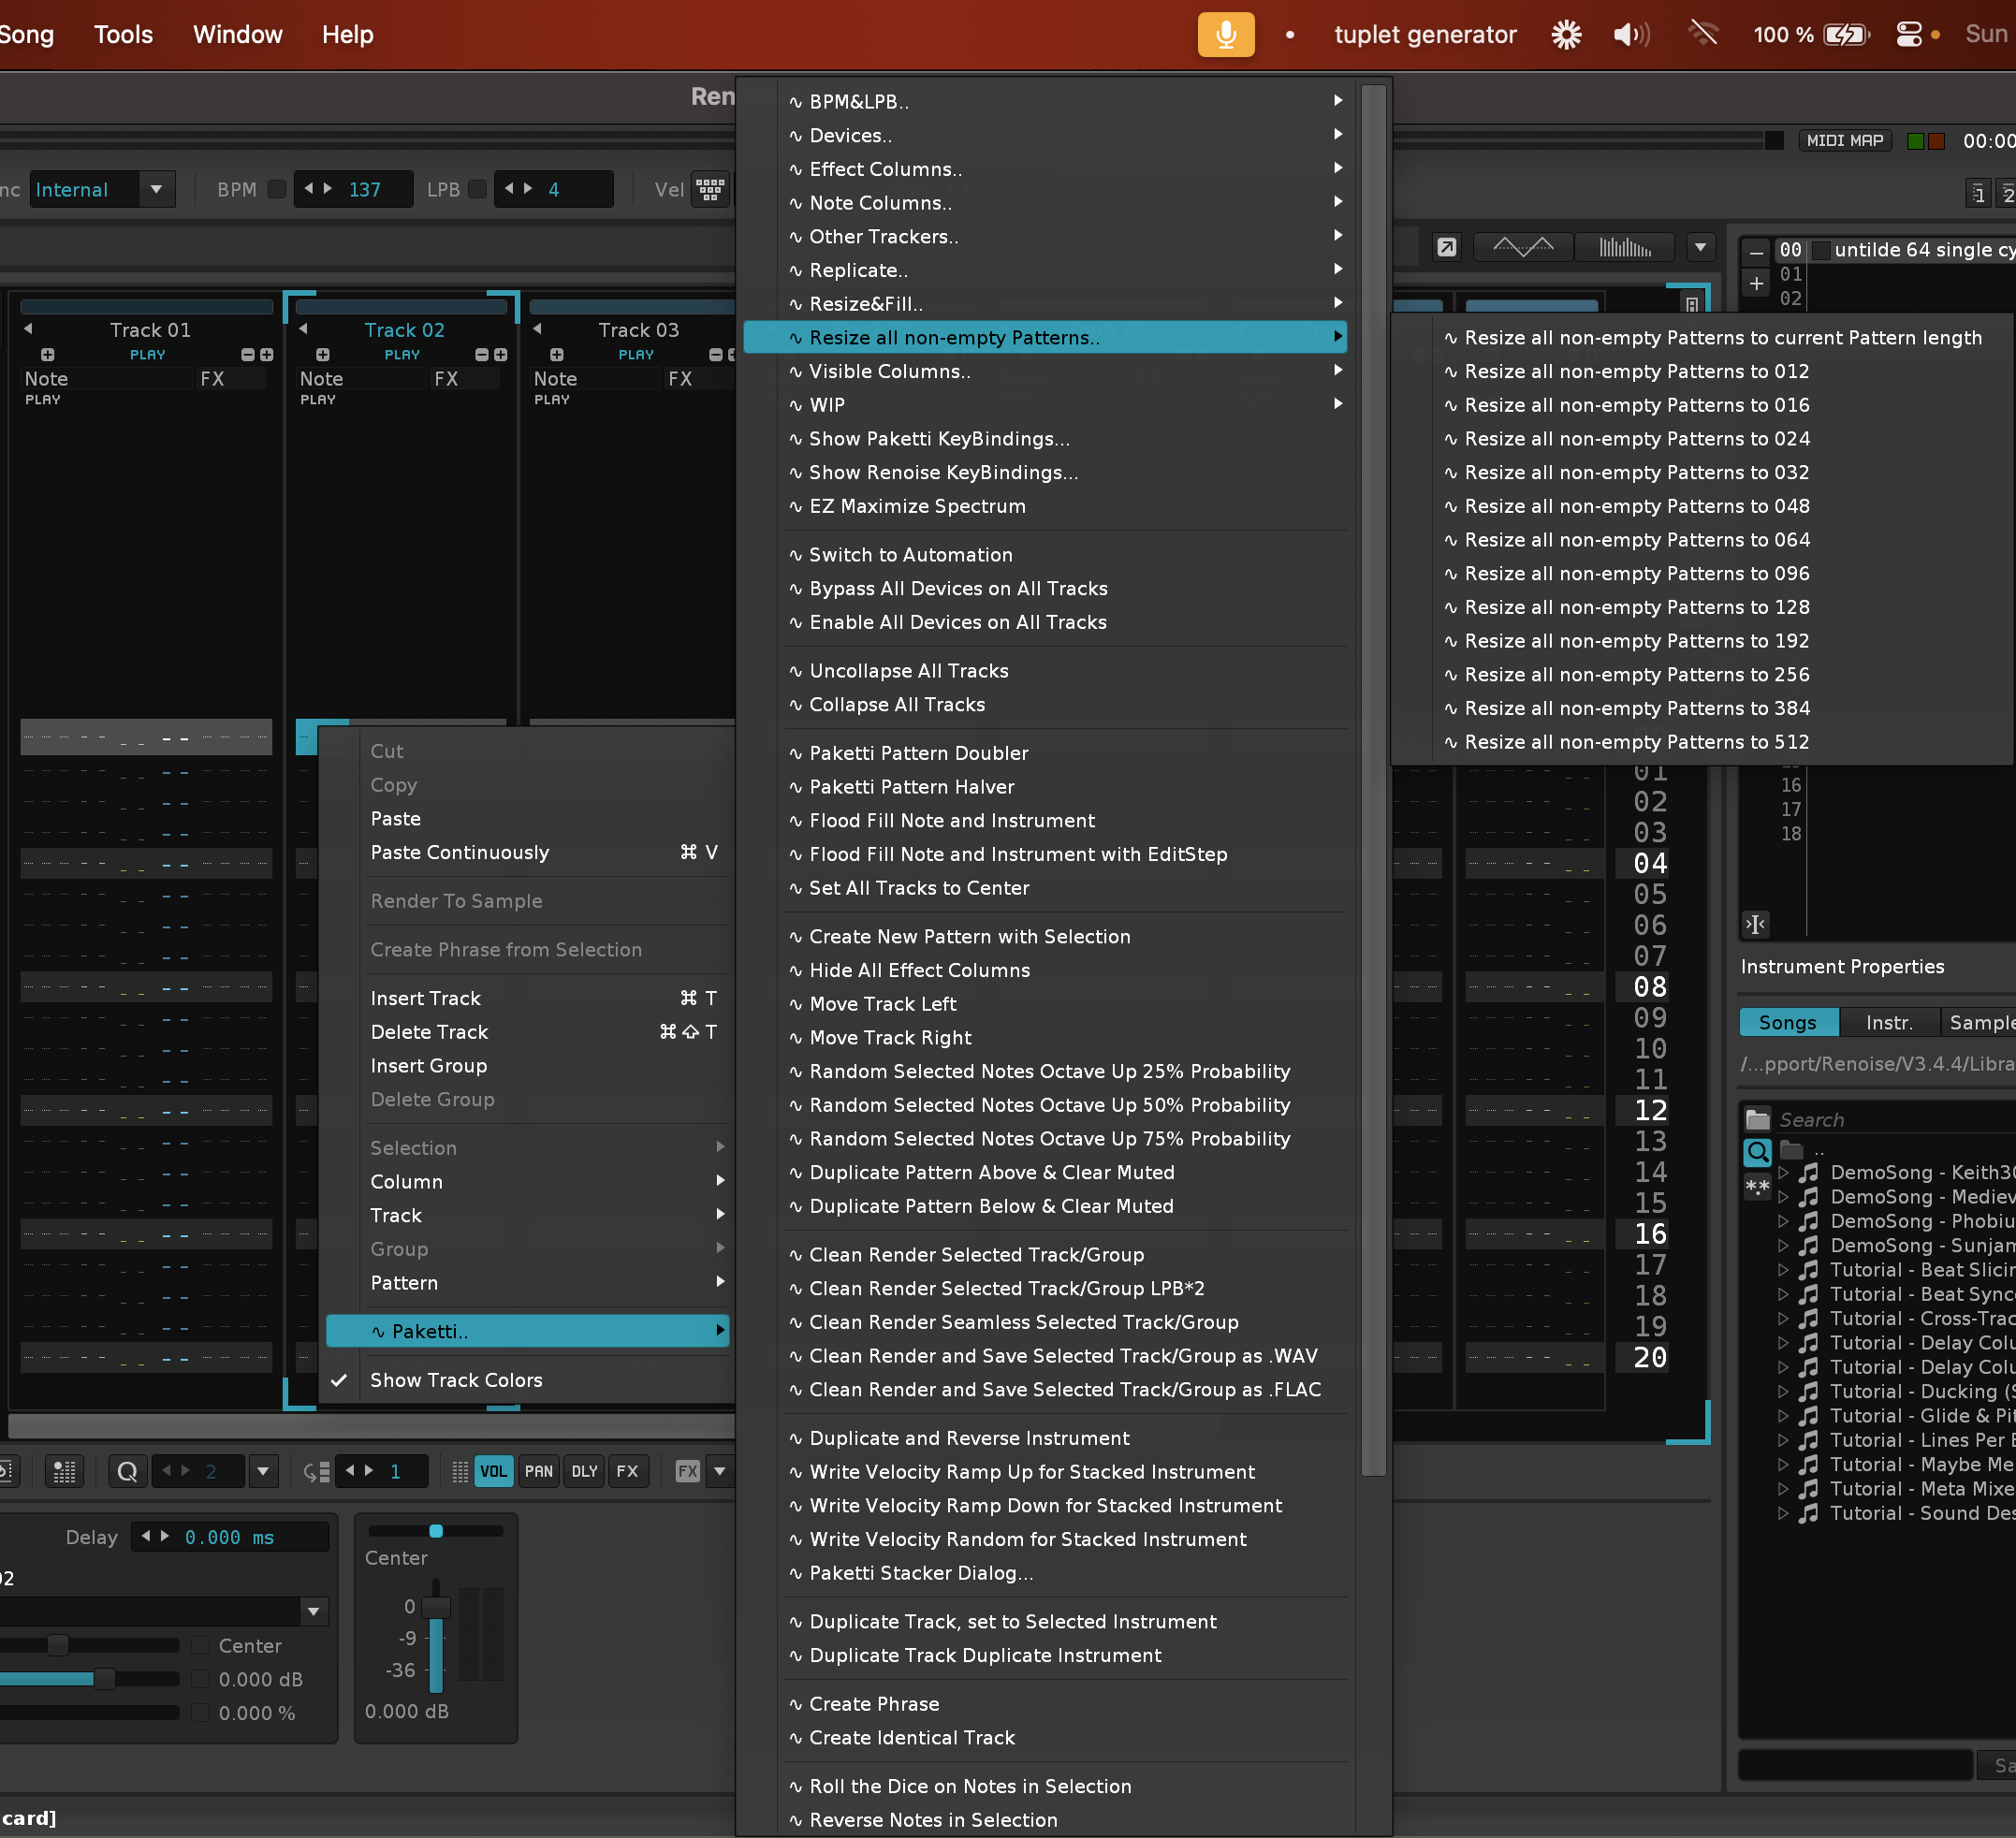Toggle the LPB checkbox
Screen dimensions: 2016x1838
[x=478, y=189]
